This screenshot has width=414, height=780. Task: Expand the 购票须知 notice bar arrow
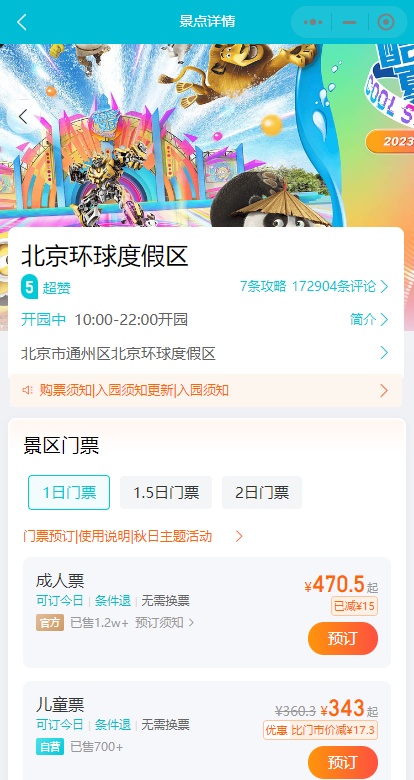[384, 390]
